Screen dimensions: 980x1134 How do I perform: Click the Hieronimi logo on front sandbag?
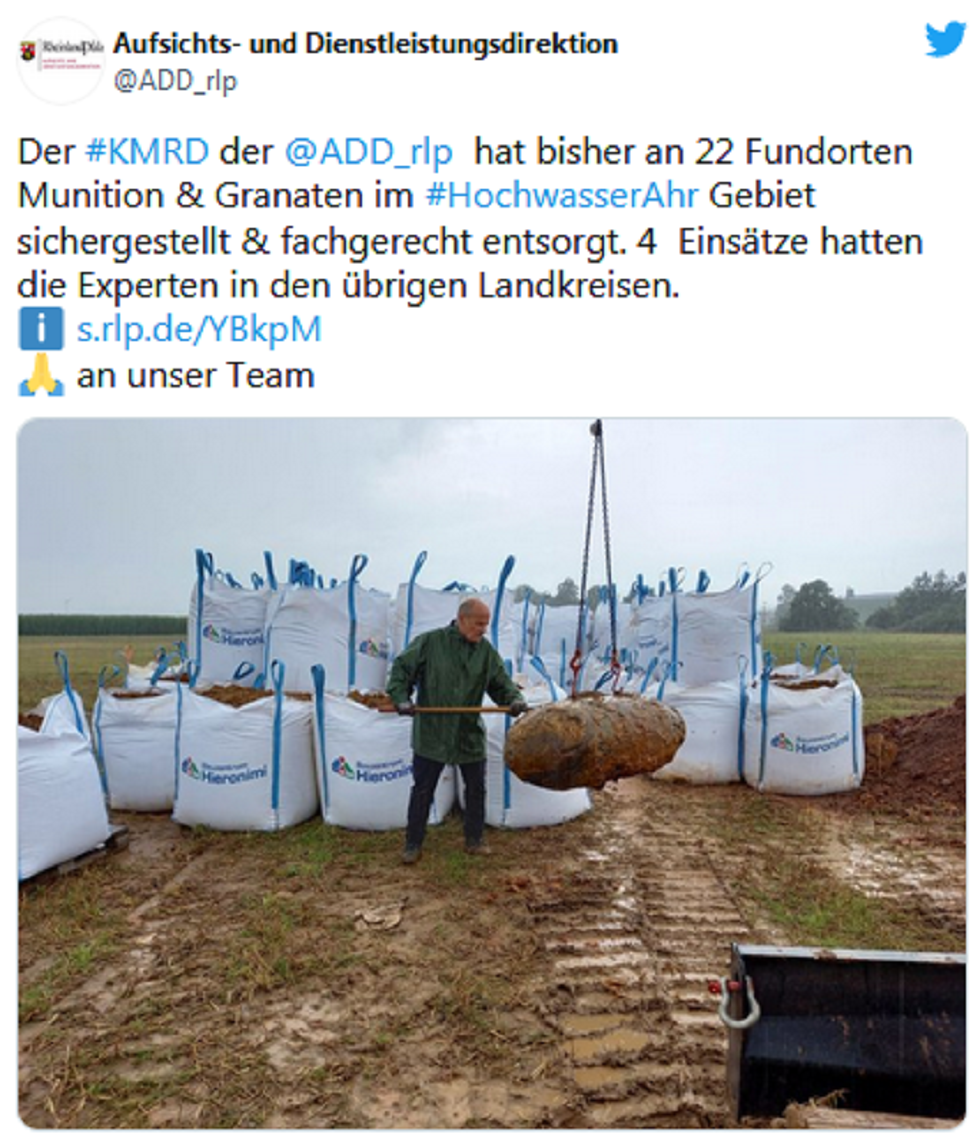pos(224,772)
